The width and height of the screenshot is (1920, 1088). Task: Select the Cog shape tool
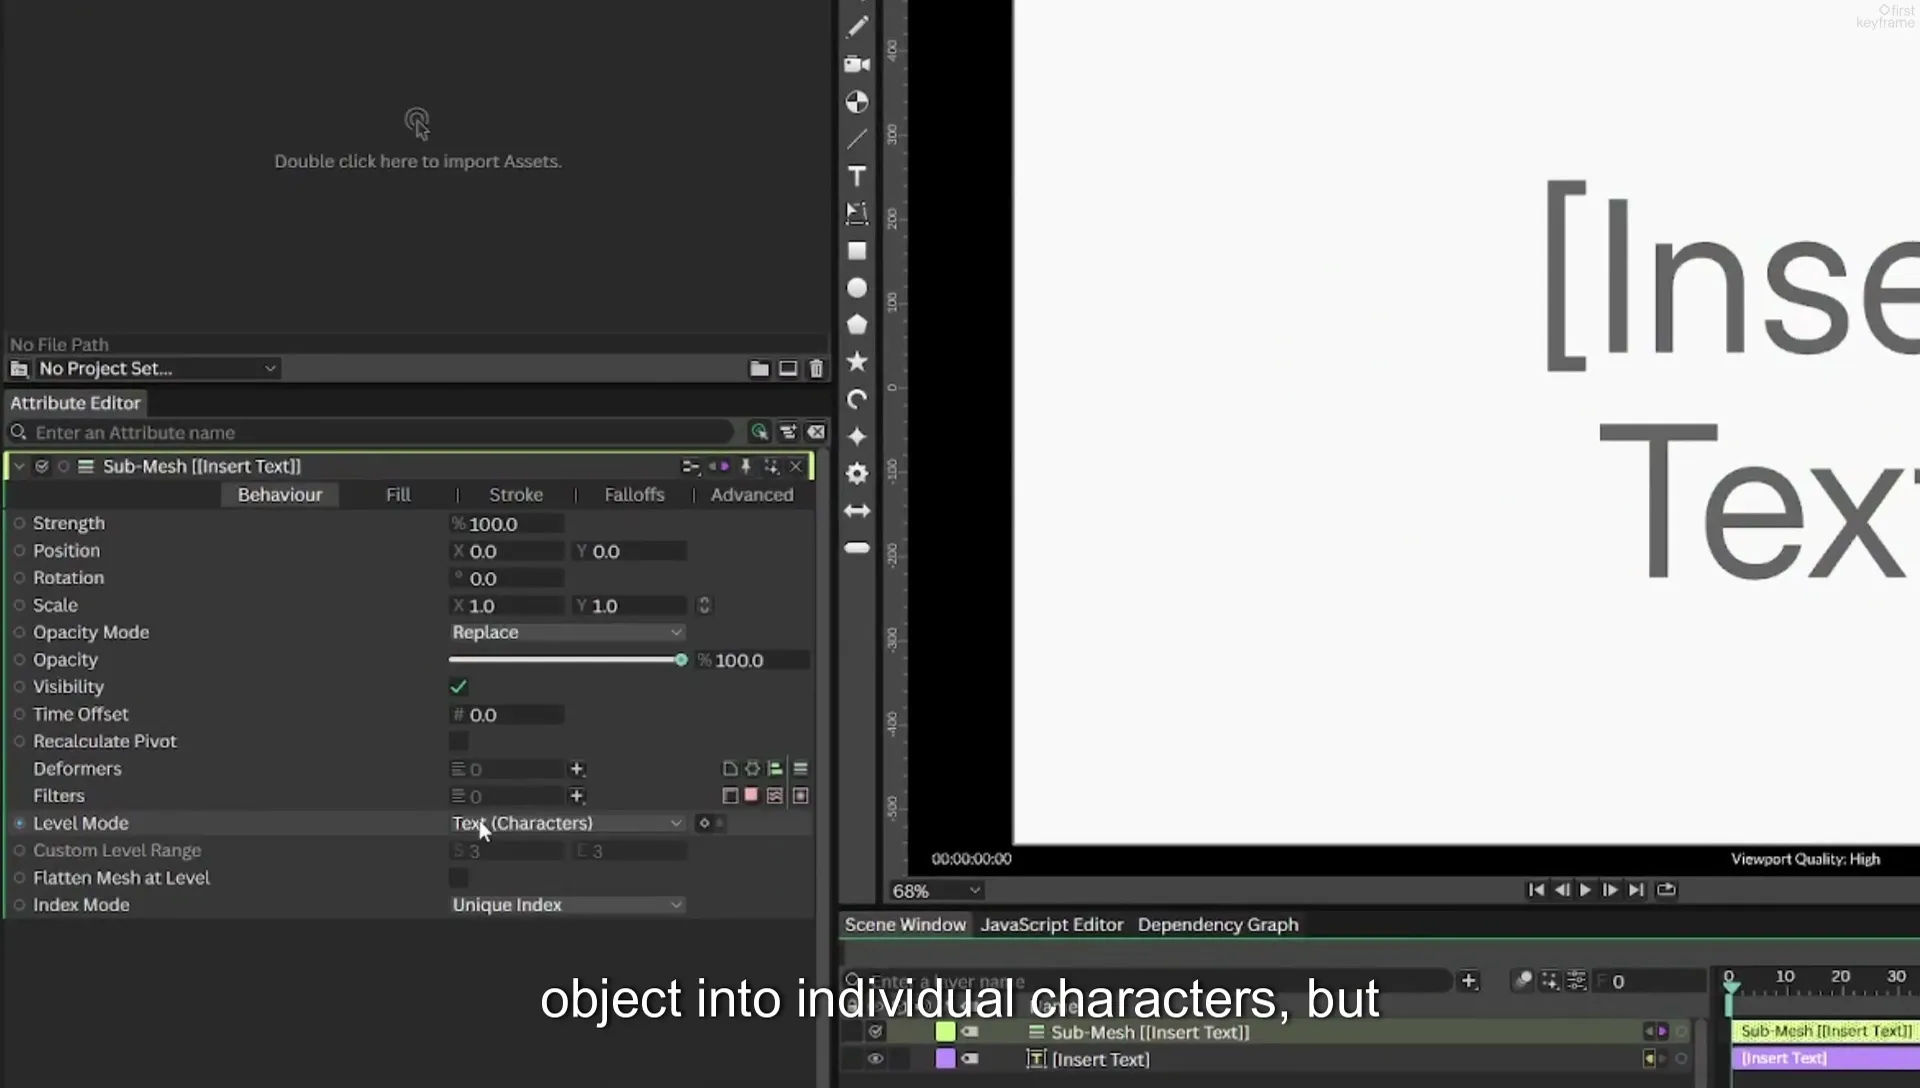point(857,473)
